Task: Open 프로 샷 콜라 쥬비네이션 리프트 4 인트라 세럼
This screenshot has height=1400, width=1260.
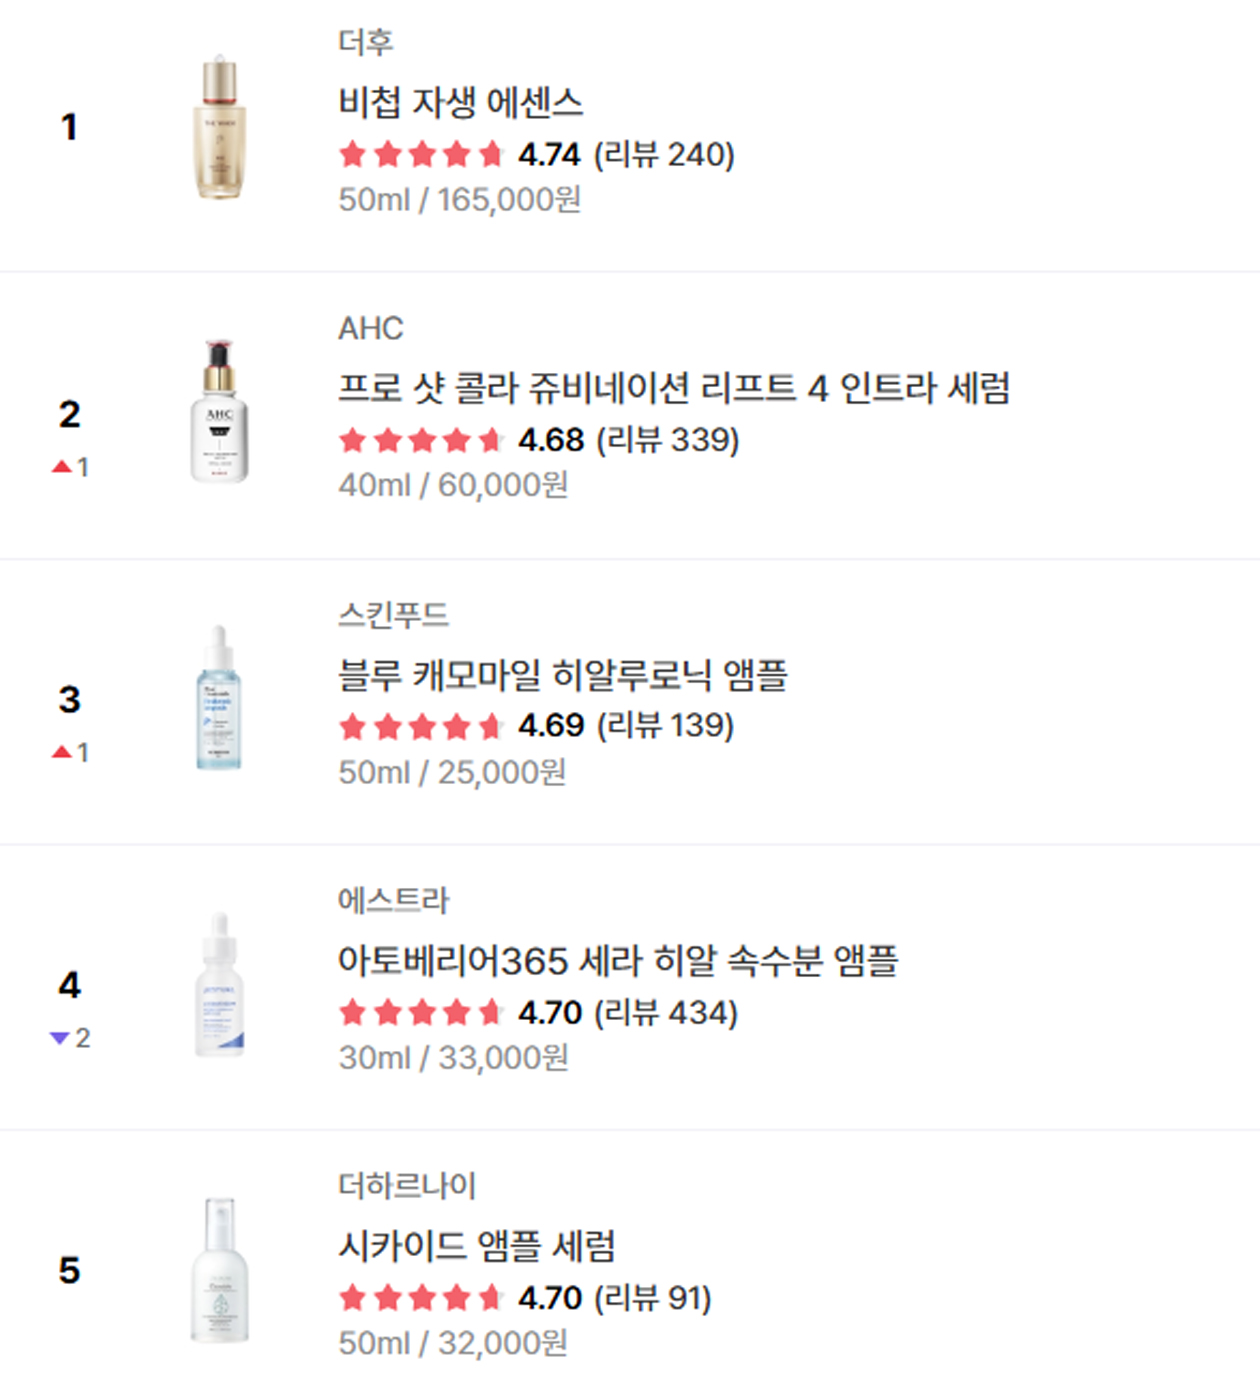Action: click(x=674, y=388)
